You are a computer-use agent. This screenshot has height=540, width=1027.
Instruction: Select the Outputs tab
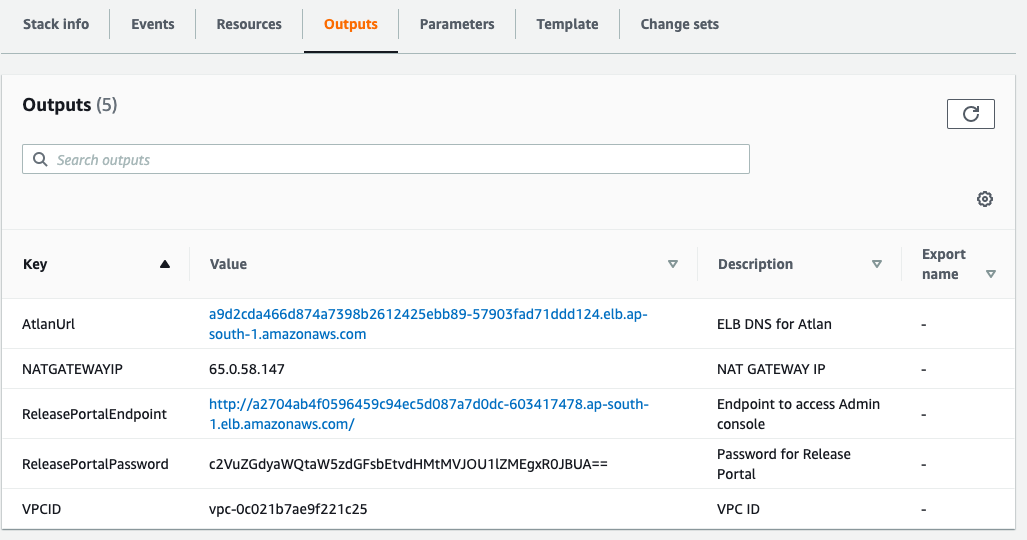[351, 24]
